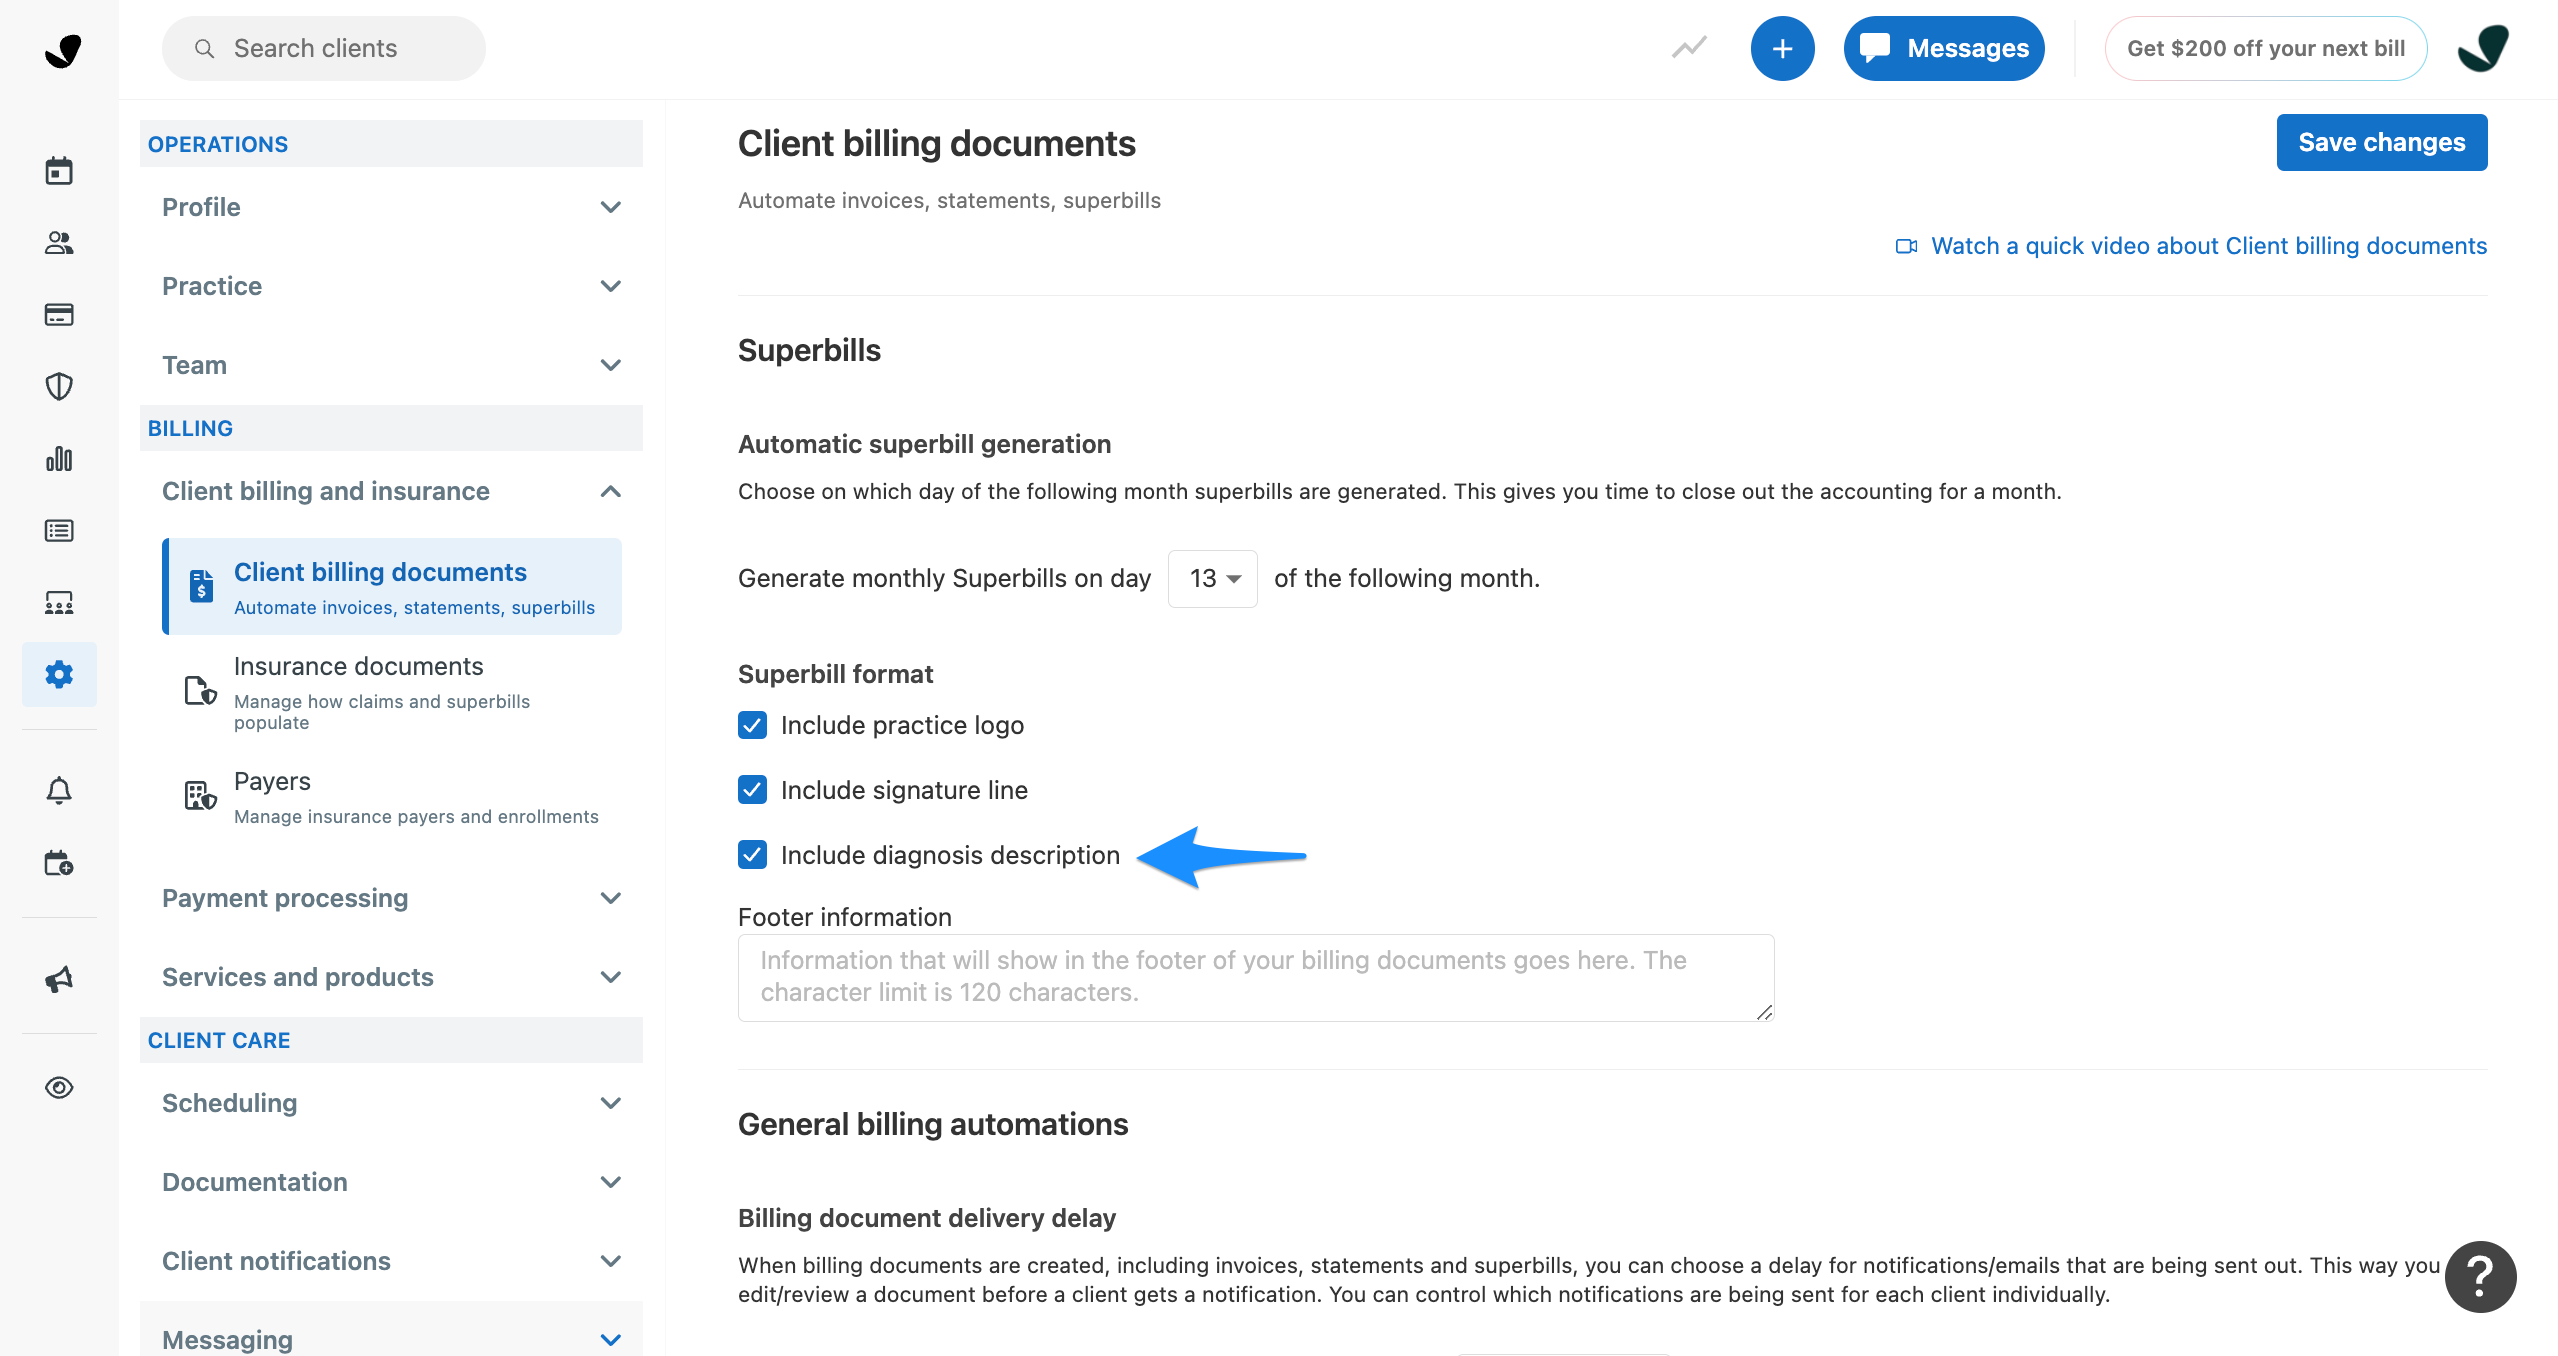
Task: Open the Superbills day 13 dropdown
Action: (1212, 578)
